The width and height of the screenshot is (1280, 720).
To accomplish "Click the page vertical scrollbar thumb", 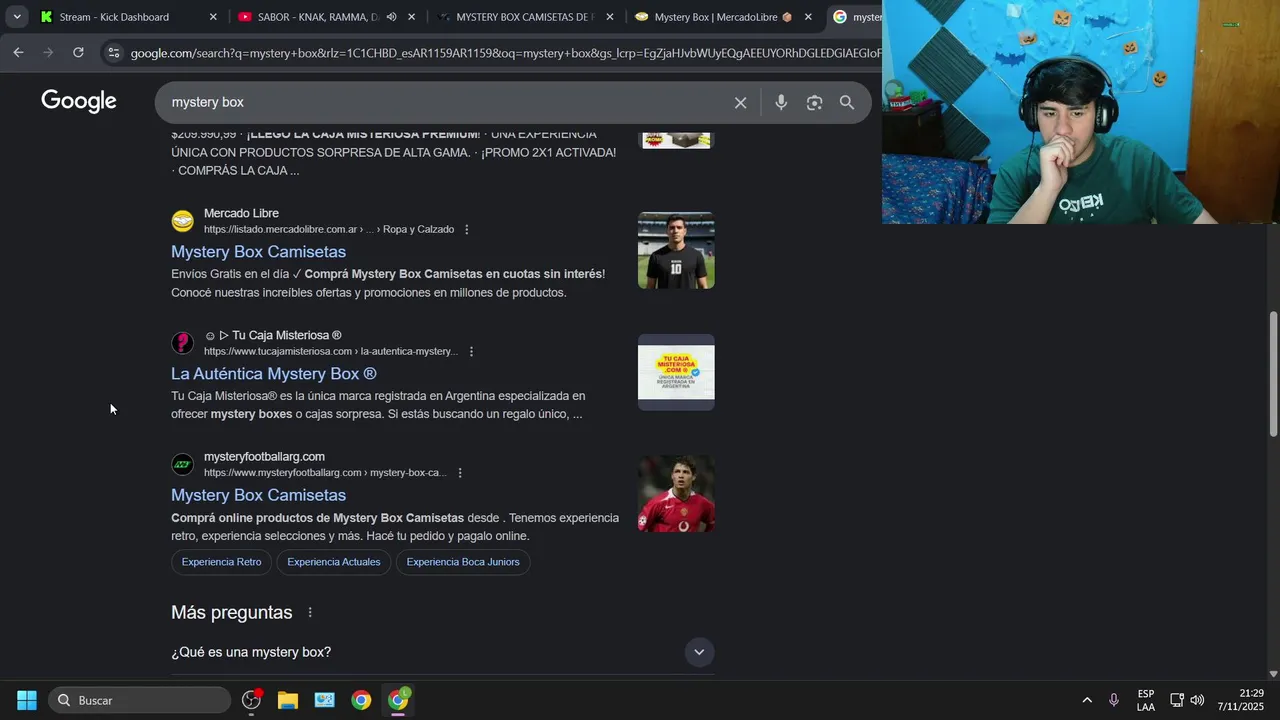I will 1273,373.
